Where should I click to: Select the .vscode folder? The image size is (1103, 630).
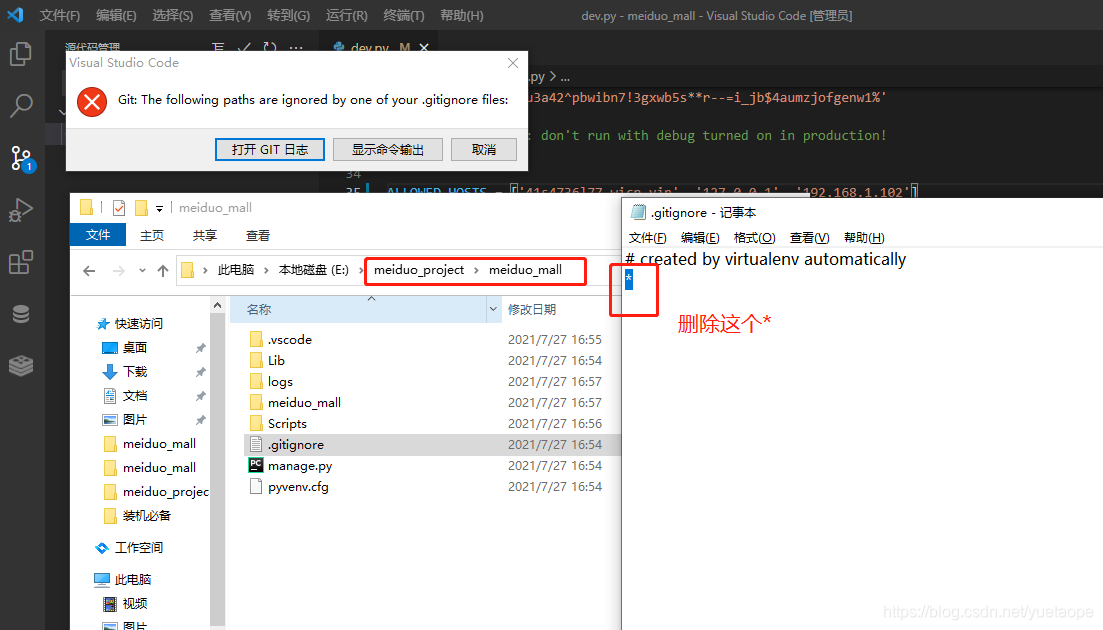[x=289, y=340]
